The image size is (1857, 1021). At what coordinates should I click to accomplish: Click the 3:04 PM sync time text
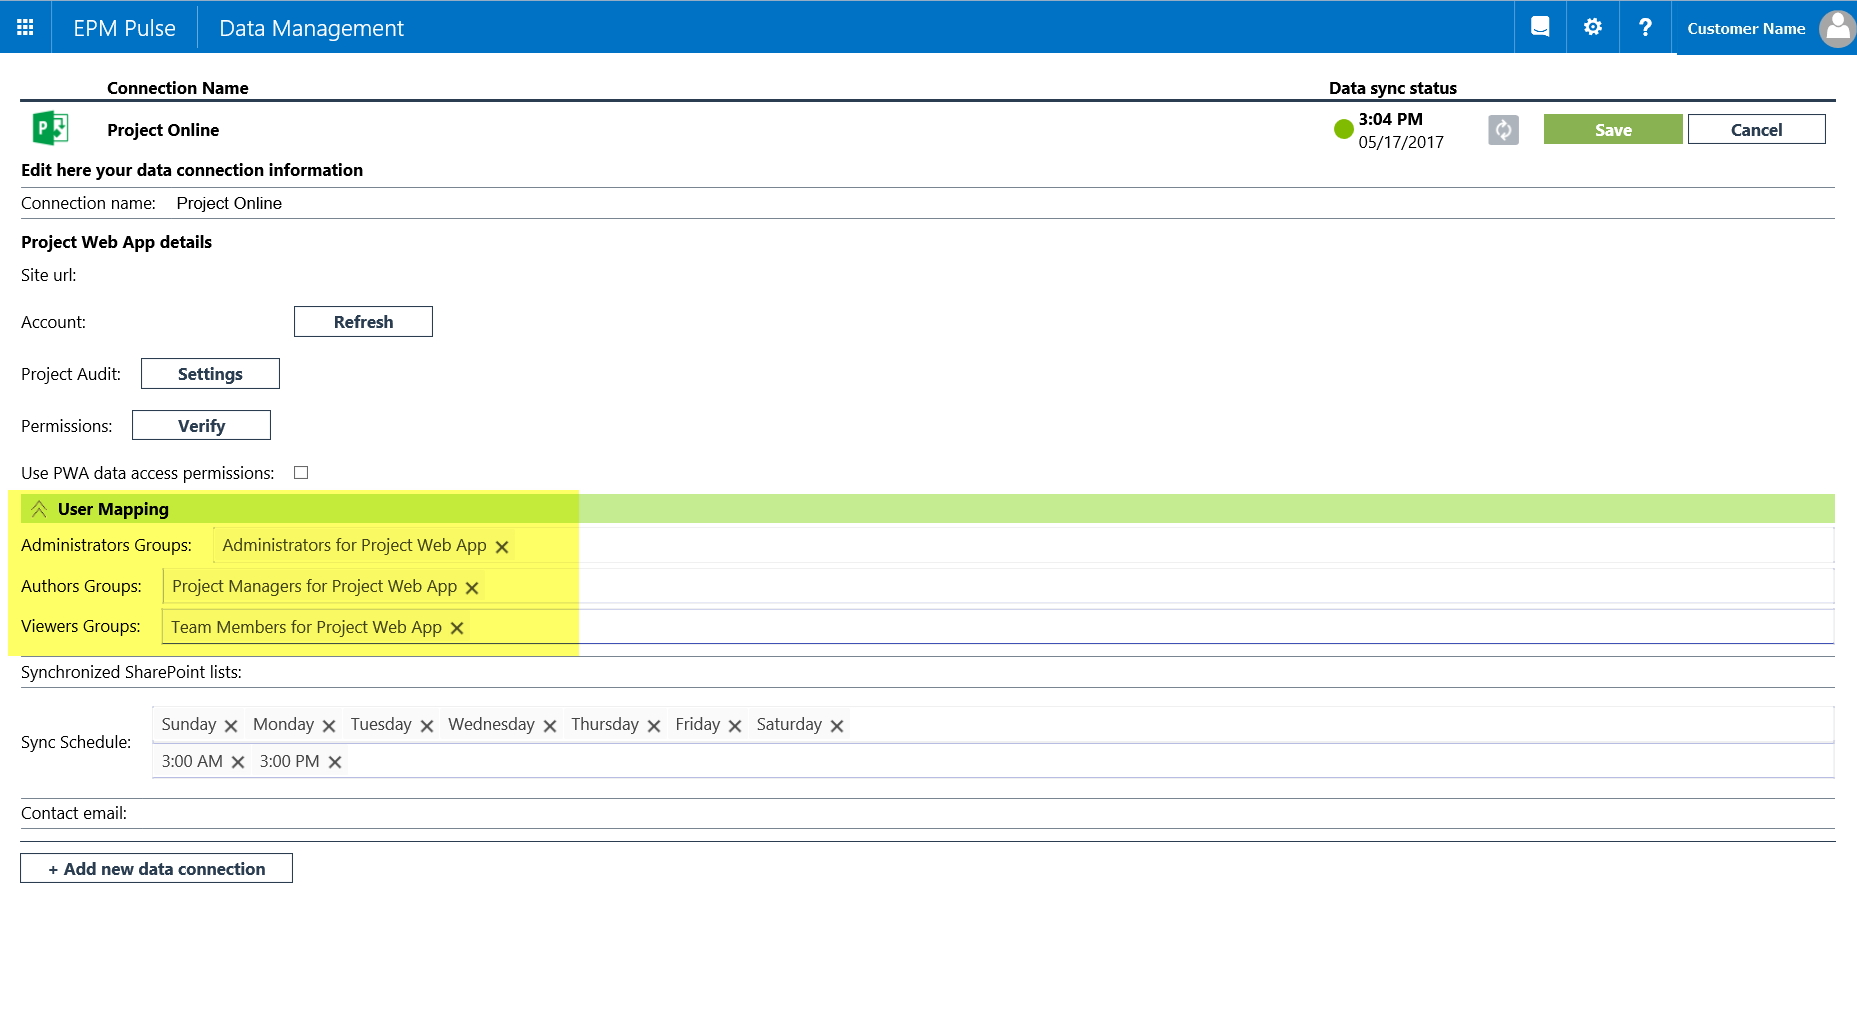[1390, 119]
